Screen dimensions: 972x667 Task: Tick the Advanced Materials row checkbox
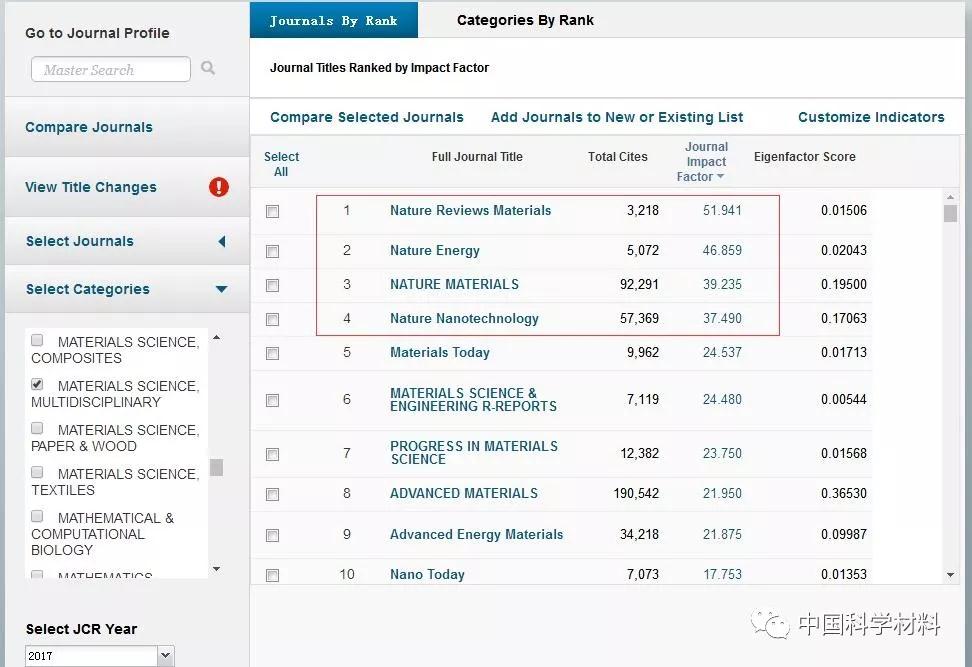272,494
